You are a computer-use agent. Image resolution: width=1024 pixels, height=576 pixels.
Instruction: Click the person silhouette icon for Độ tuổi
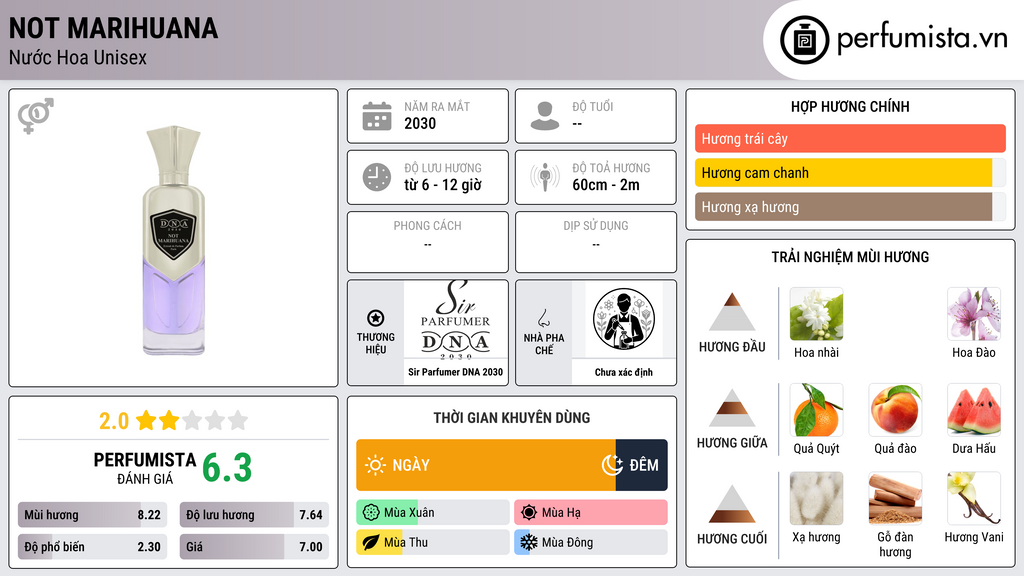pyautogui.click(x=545, y=116)
